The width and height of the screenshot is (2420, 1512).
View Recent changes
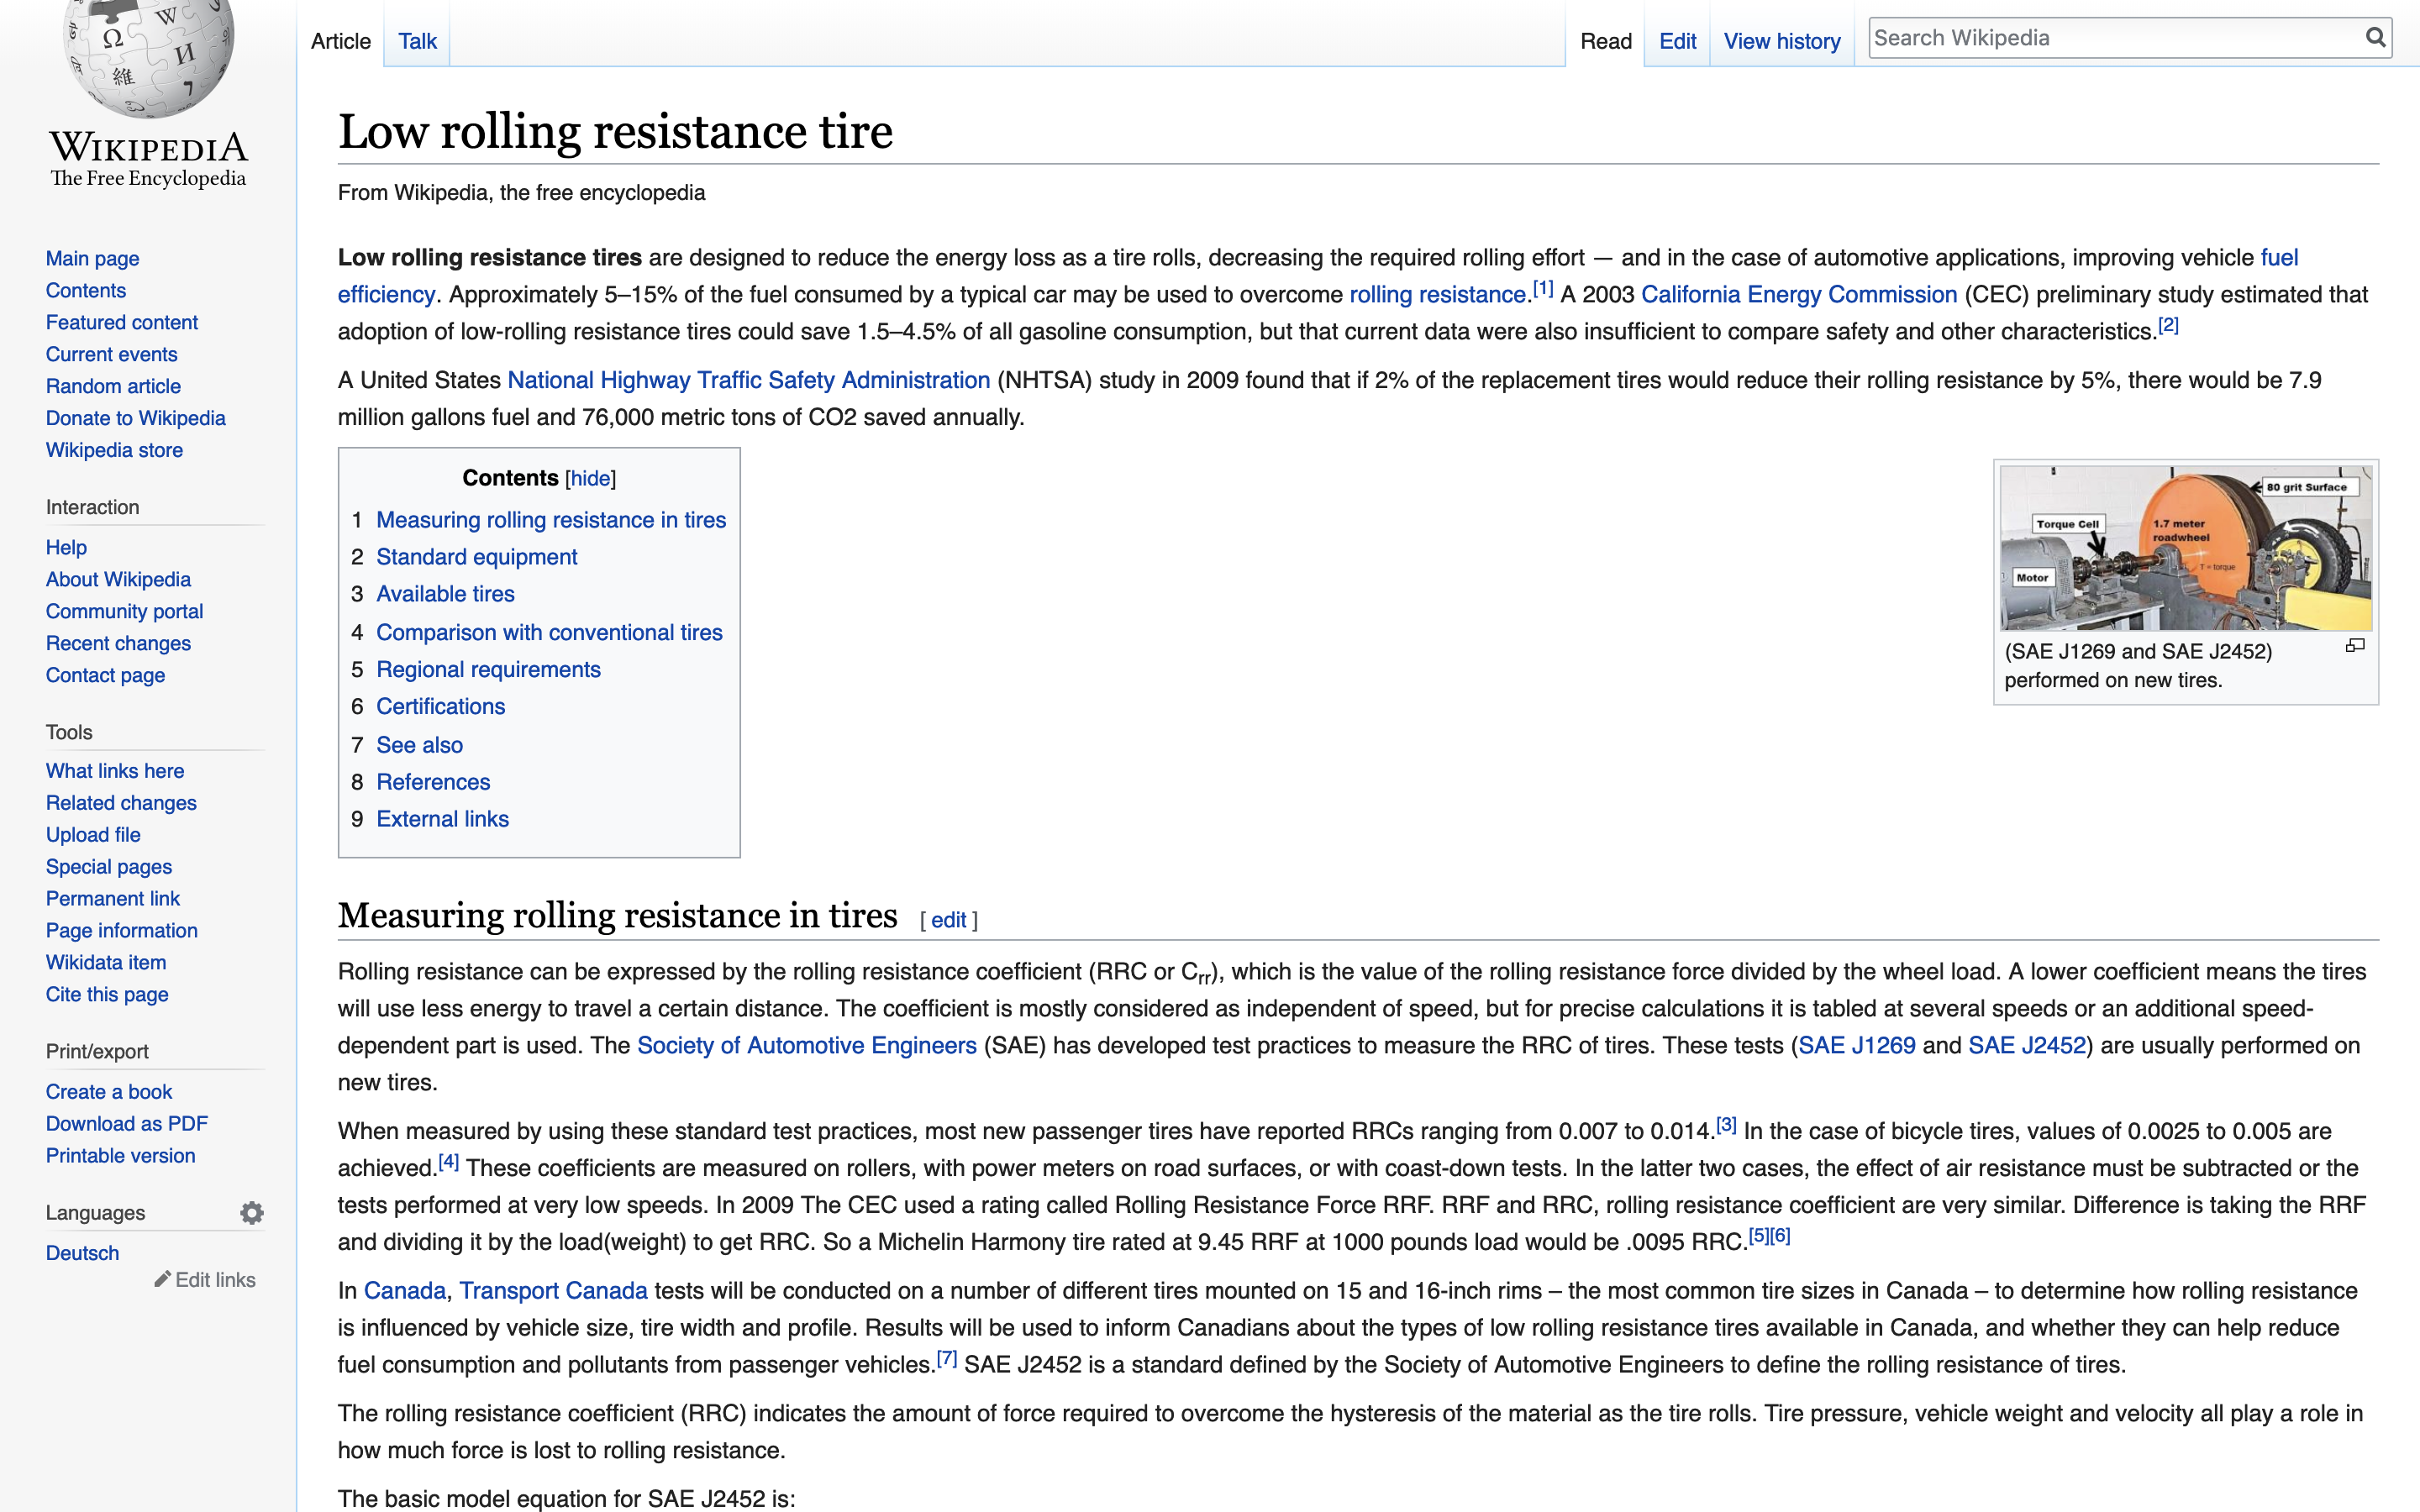click(x=118, y=643)
